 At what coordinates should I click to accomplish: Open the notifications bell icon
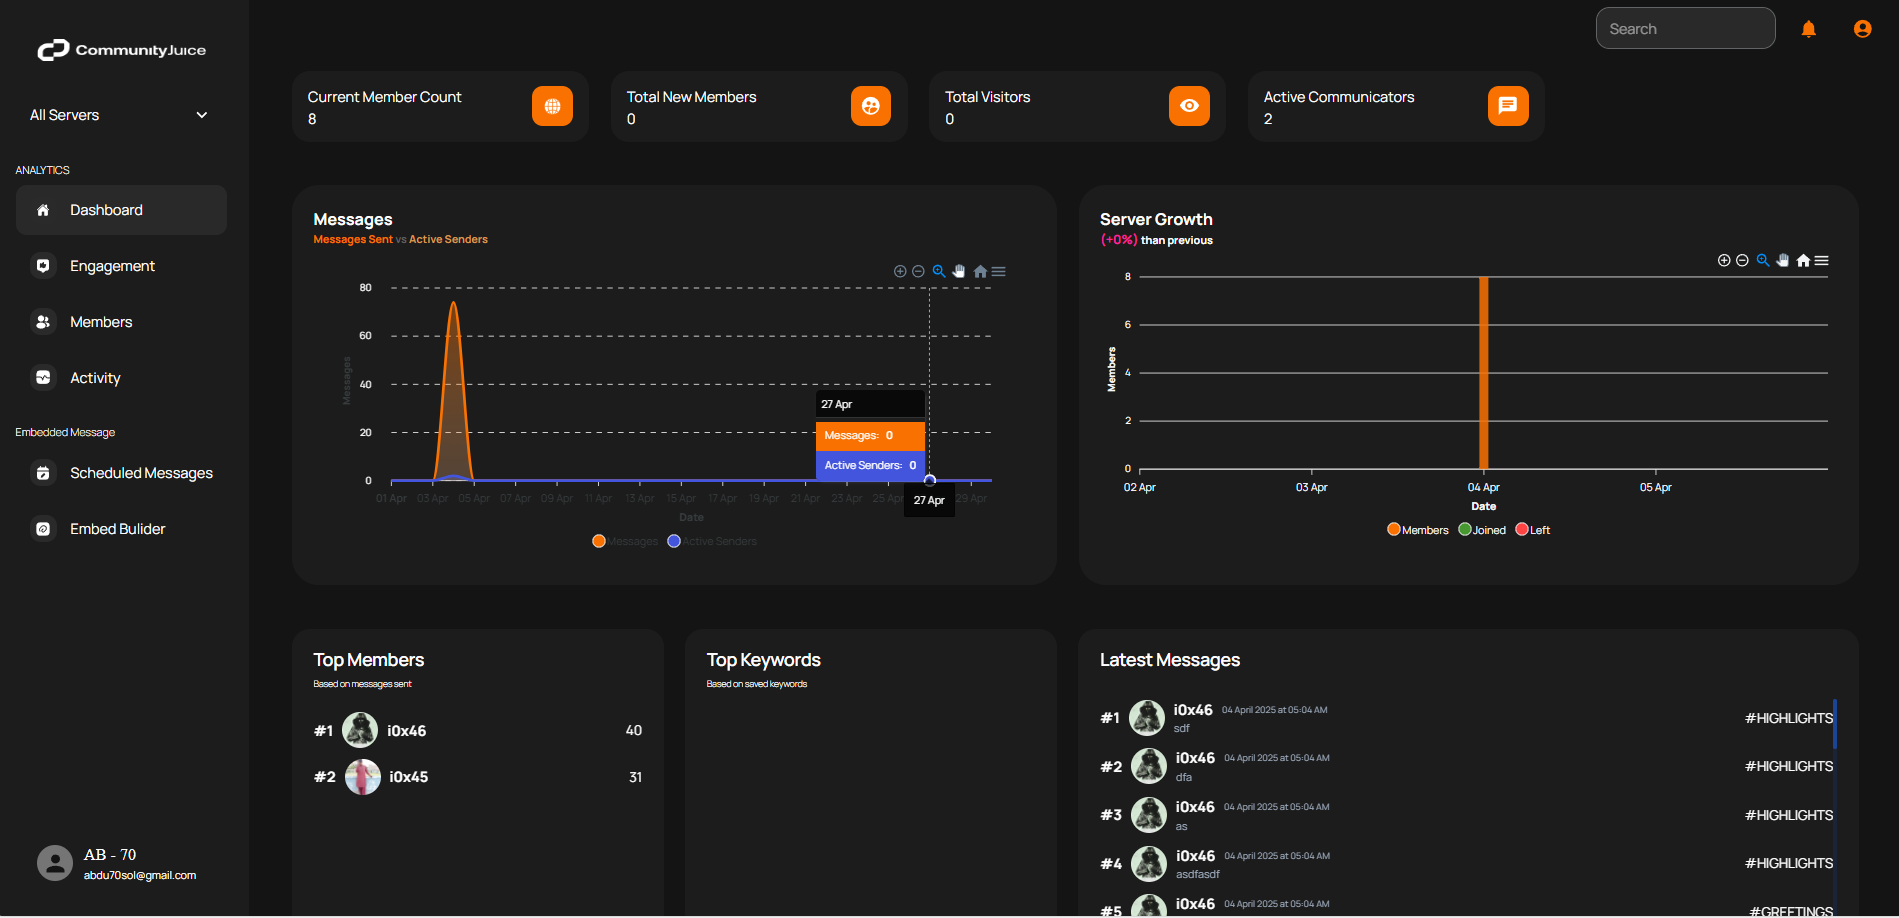click(1808, 29)
